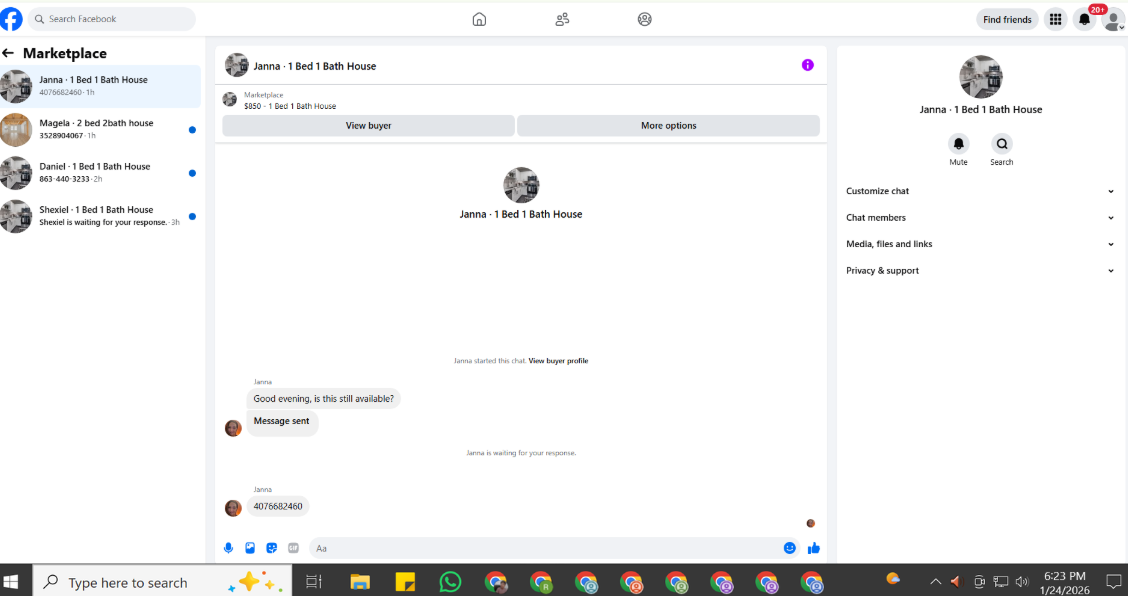Viewport: 1128px width, 596px height.
Task: Click the Aa message input field
Action: [545, 548]
